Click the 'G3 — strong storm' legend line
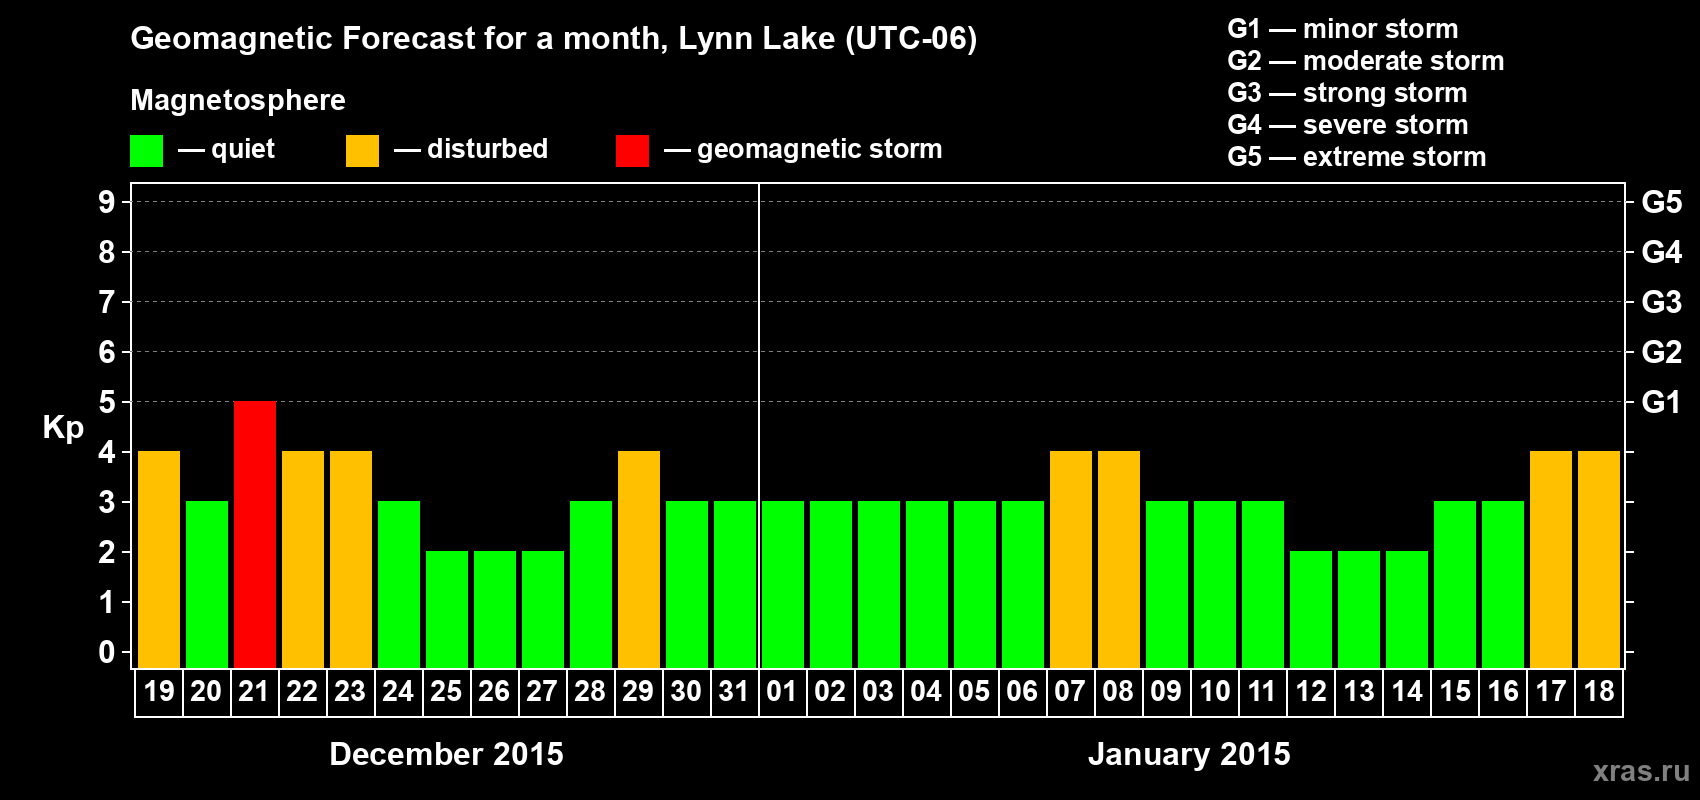1700x800 pixels. [1348, 93]
